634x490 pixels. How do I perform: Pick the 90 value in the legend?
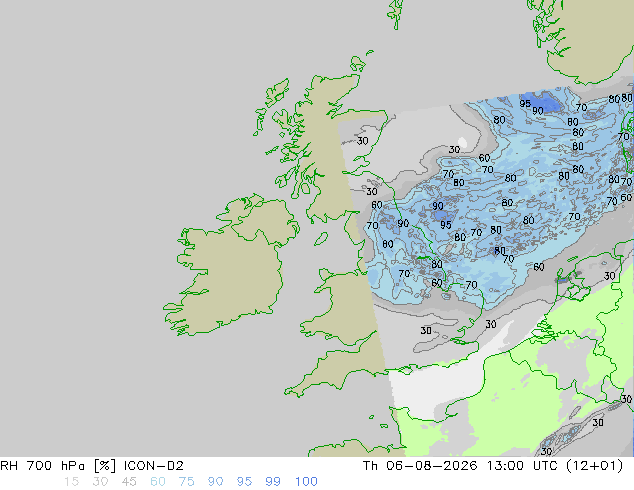(216, 482)
